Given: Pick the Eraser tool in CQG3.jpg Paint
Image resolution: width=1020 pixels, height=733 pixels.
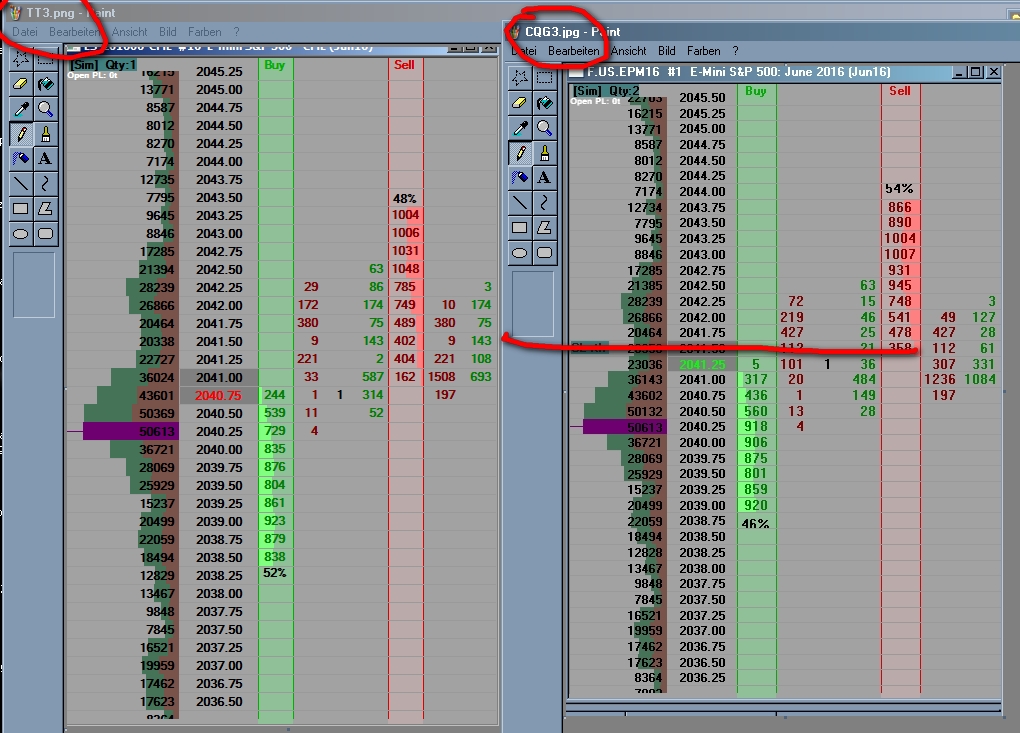Looking at the screenshot, I should pos(520,103).
